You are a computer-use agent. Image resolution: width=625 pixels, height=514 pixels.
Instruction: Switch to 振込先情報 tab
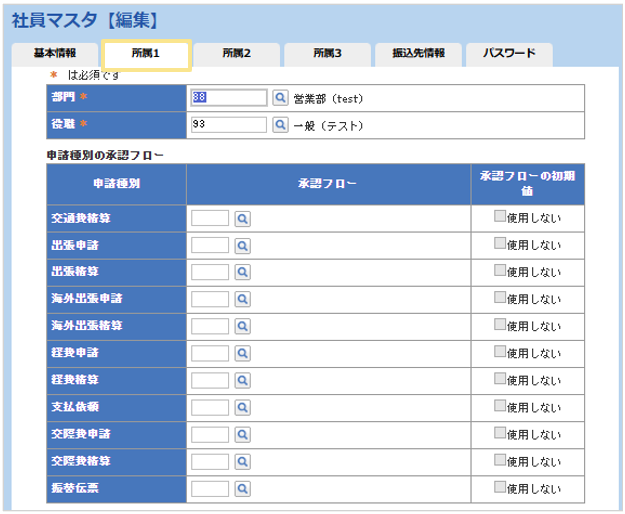(x=419, y=55)
